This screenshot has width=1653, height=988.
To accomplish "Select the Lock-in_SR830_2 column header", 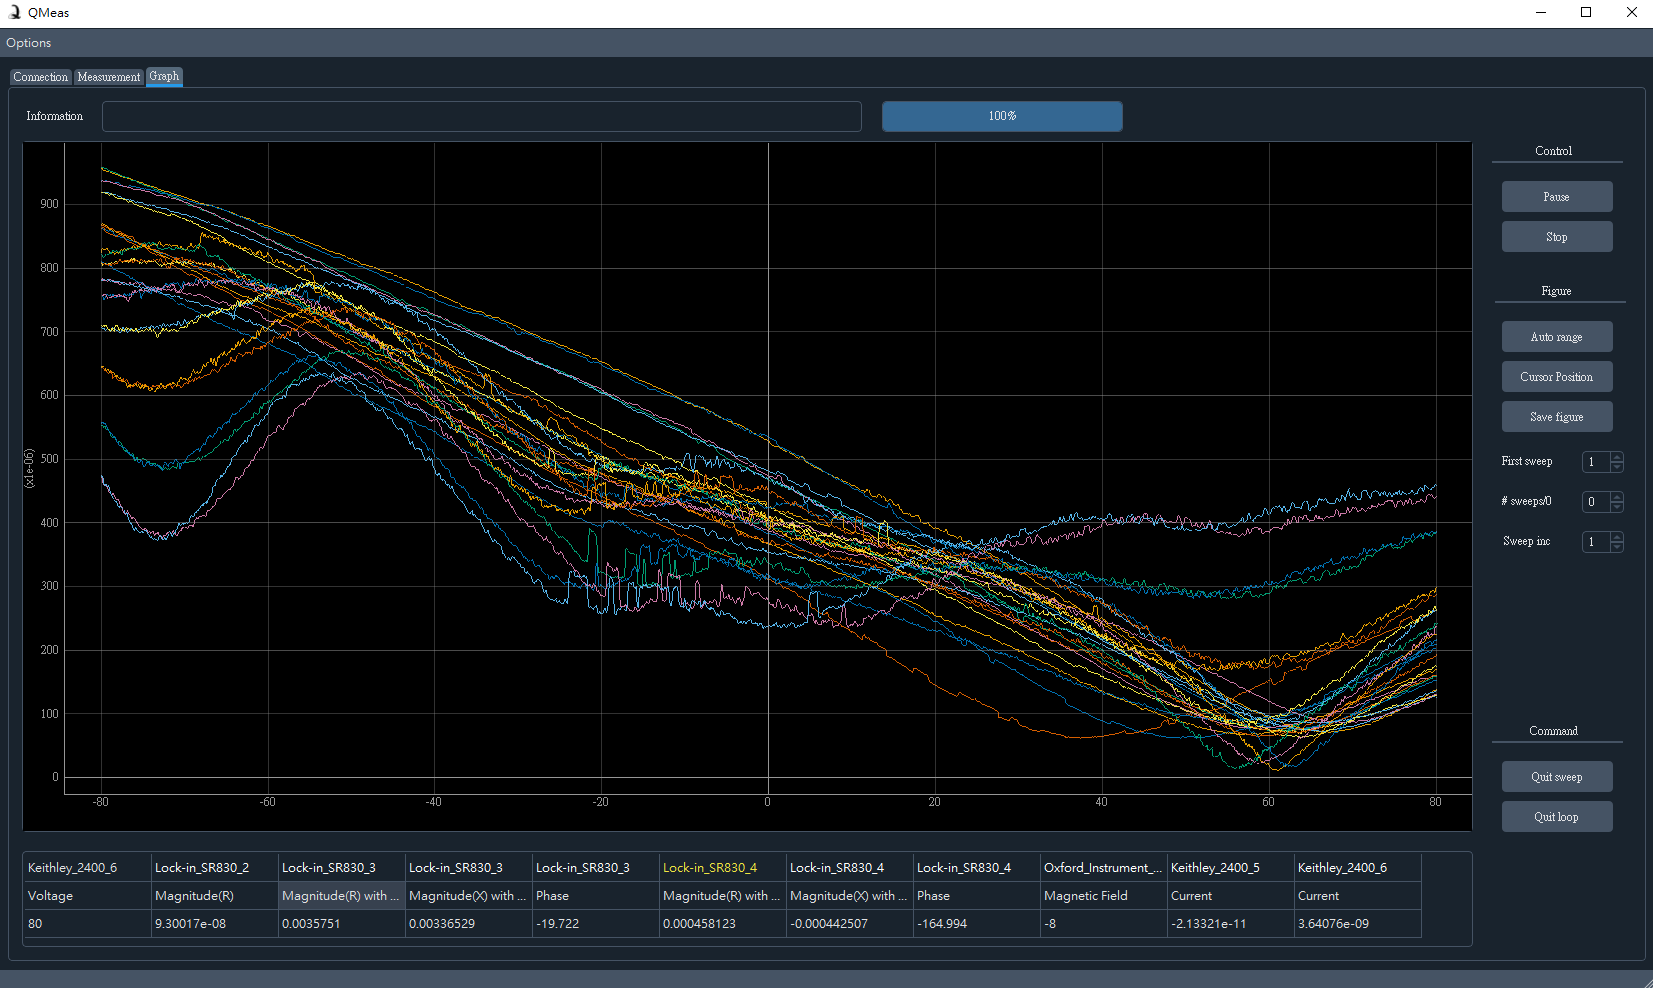I will click(214, 868).
